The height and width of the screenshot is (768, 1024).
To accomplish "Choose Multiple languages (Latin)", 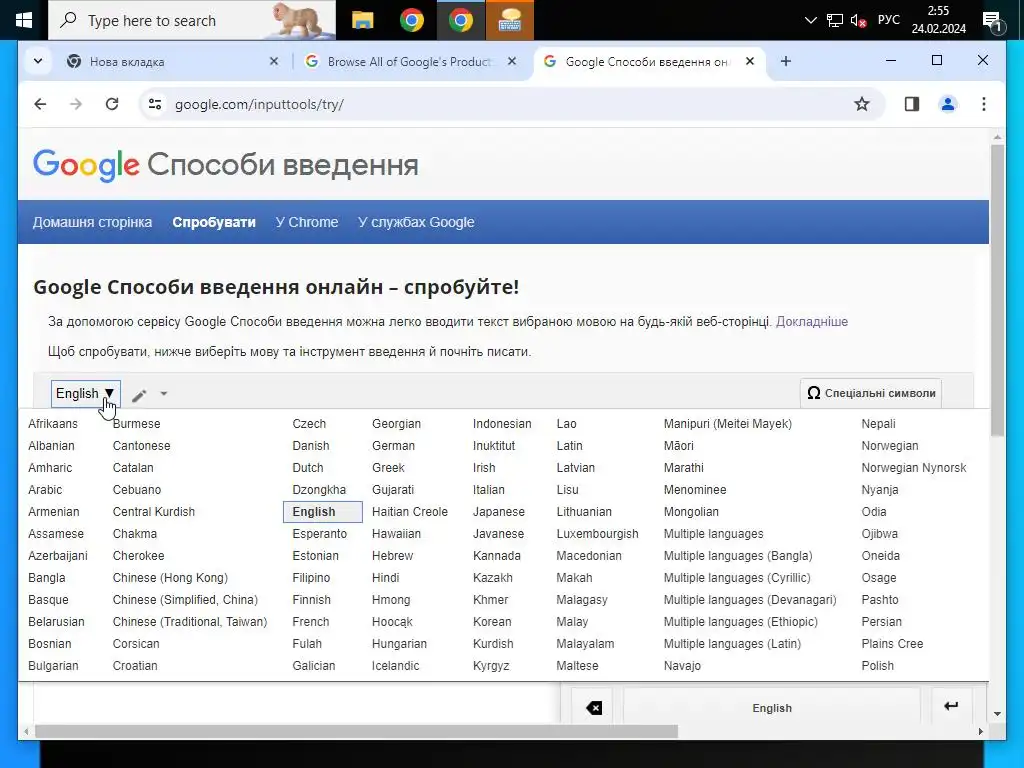I will point(732,644).
